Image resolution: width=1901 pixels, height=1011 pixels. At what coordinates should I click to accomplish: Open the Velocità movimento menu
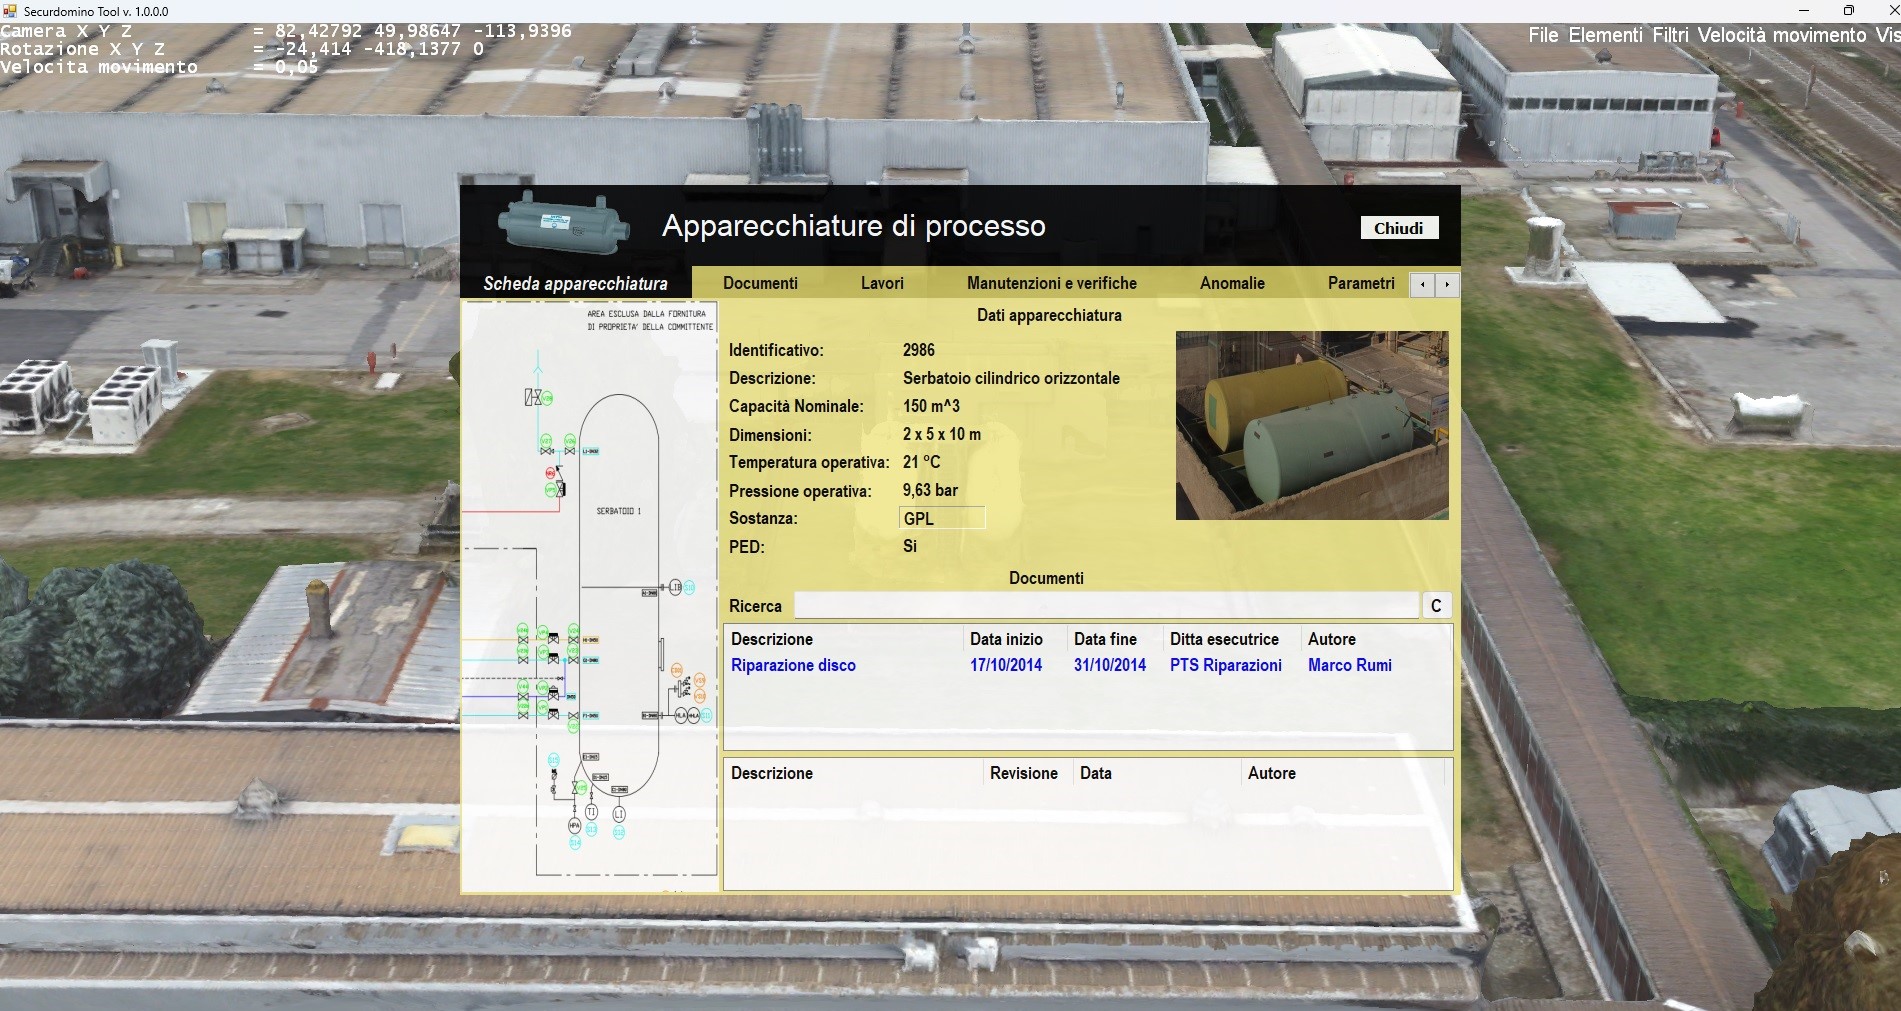1781,35
